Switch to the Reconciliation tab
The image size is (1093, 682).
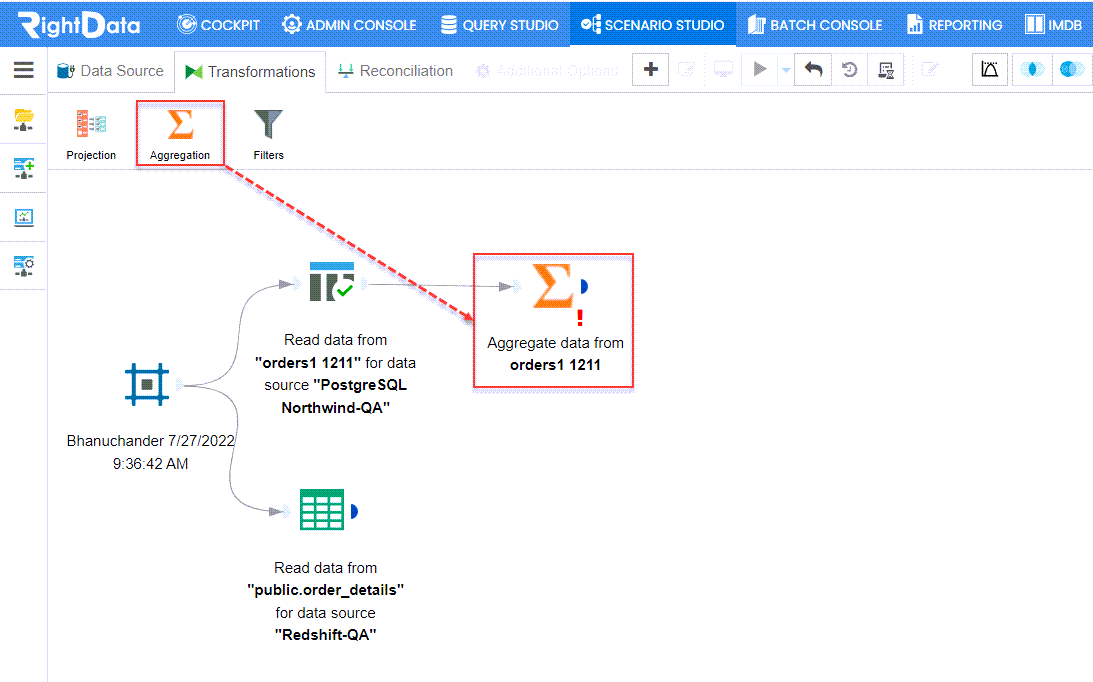click(x=395, y=71)
